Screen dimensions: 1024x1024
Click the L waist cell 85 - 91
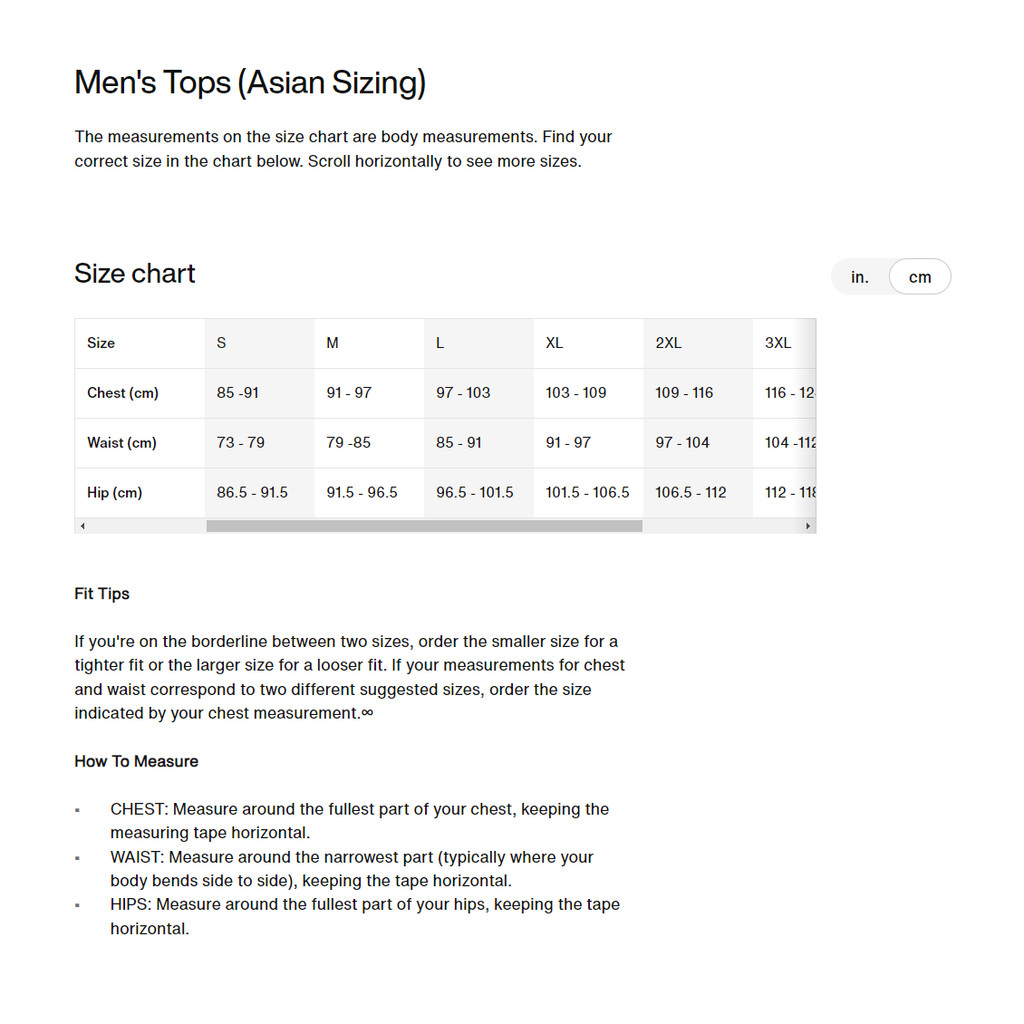[x=458, y=443]
